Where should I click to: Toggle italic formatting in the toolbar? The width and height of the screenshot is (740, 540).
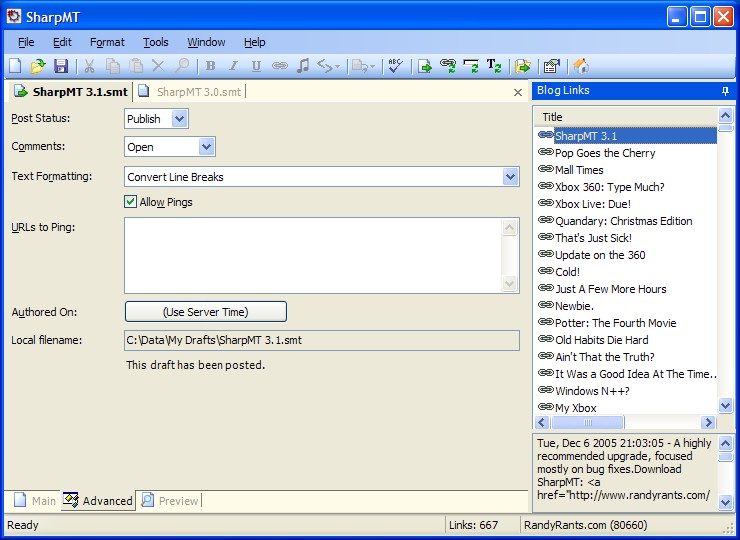[x=233, y=66]
